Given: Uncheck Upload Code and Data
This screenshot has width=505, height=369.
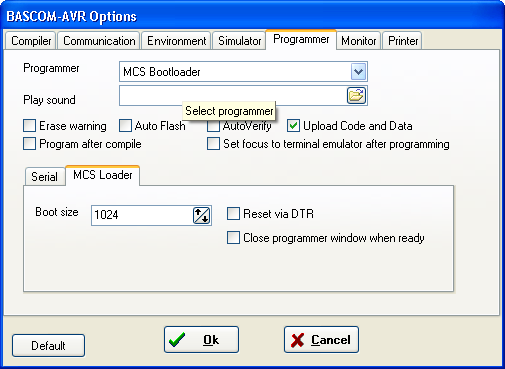Looking at the screenshot, I should [293, 126].
